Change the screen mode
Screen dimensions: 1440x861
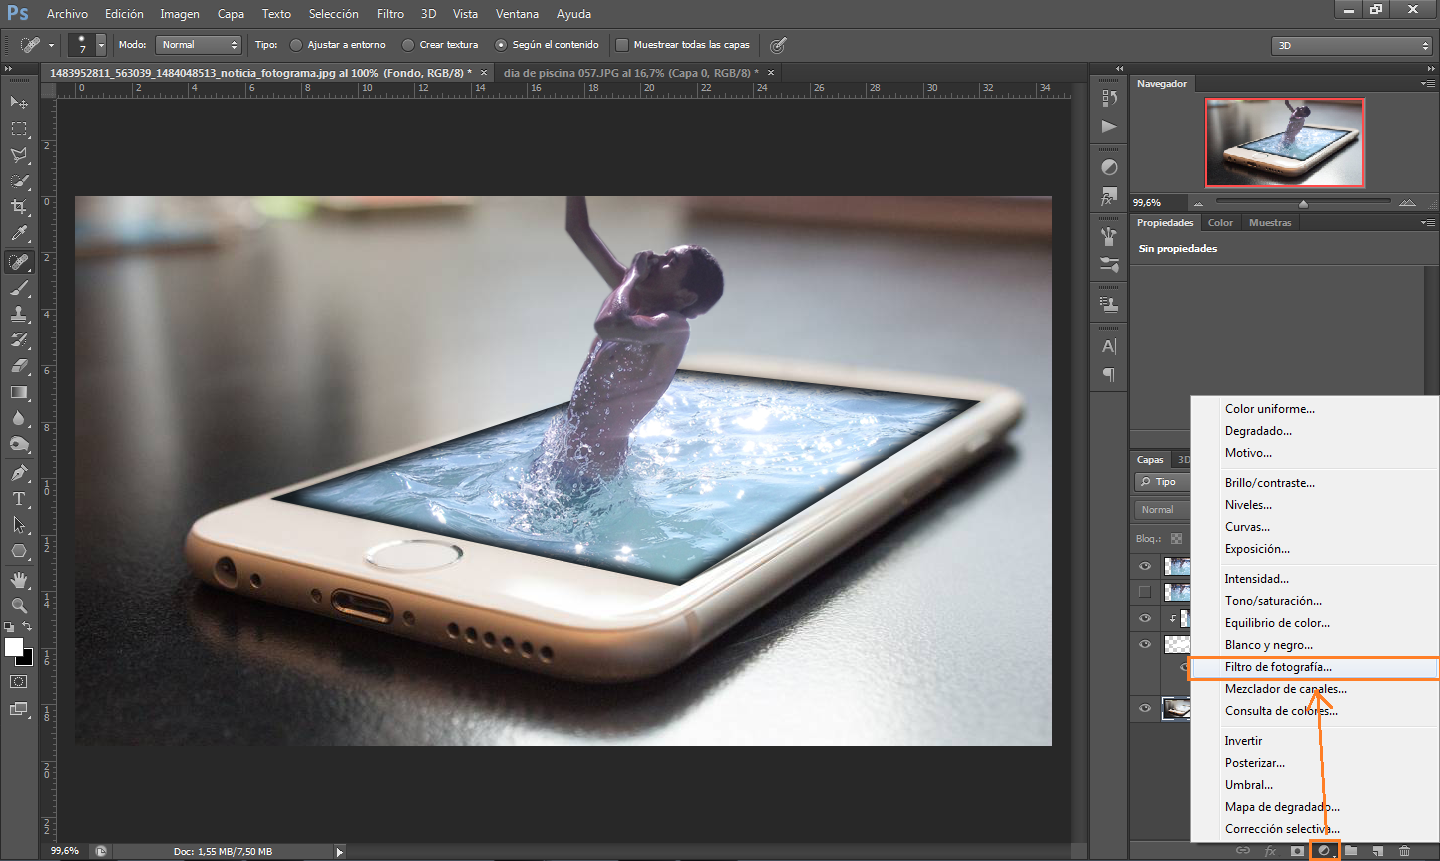tap(19, 709)
